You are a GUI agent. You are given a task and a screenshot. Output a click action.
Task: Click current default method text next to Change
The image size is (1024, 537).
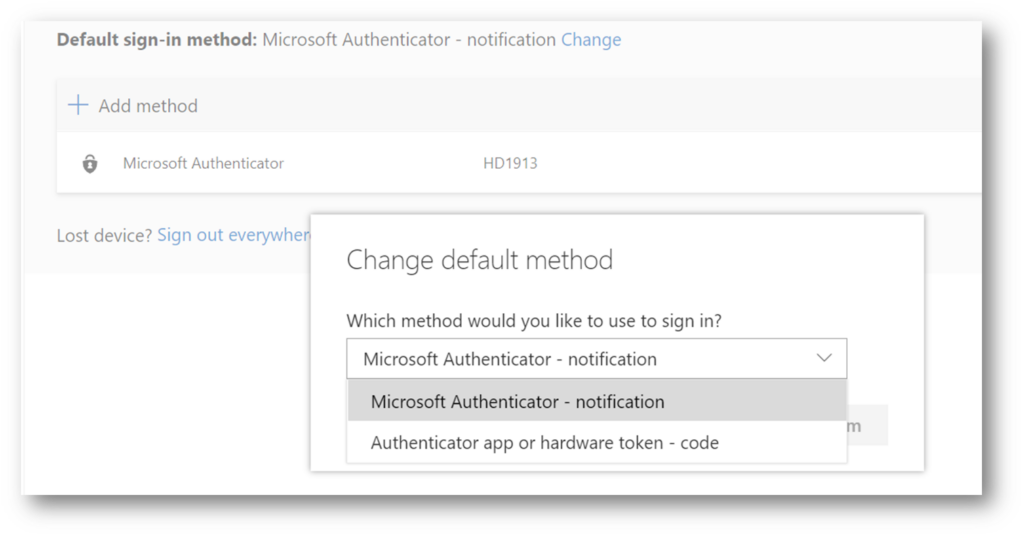point(409,40)
